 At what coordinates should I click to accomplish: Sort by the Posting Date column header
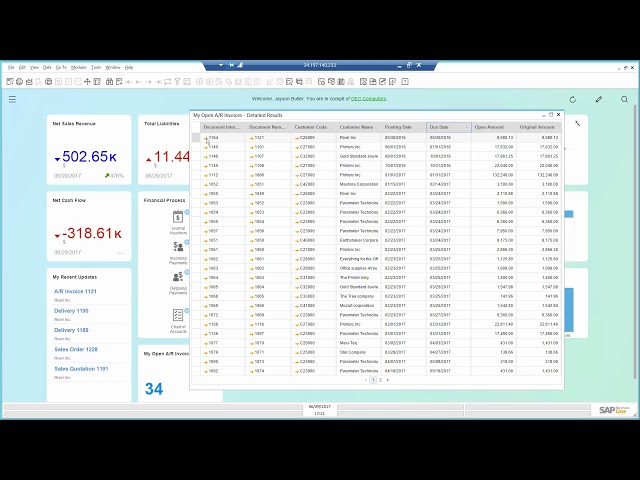[404, 127]
